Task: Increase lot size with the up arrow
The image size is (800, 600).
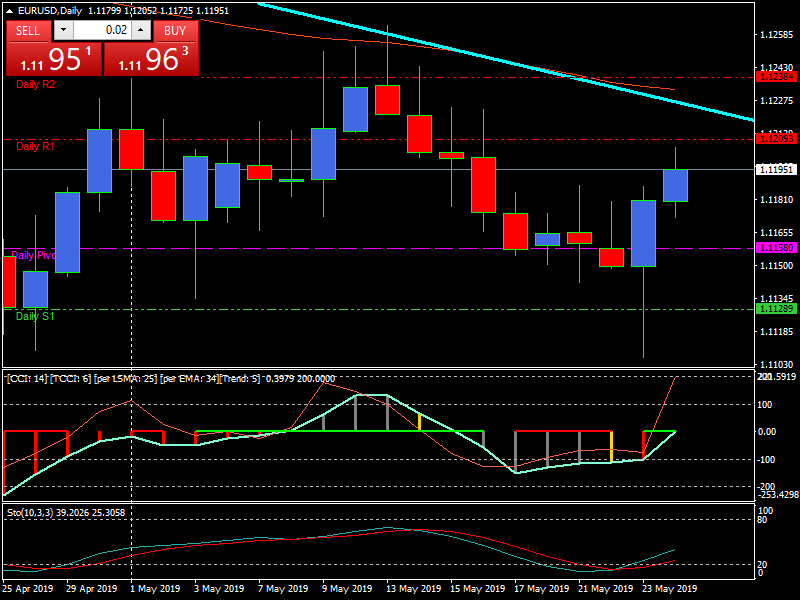Action: point(140,31)
